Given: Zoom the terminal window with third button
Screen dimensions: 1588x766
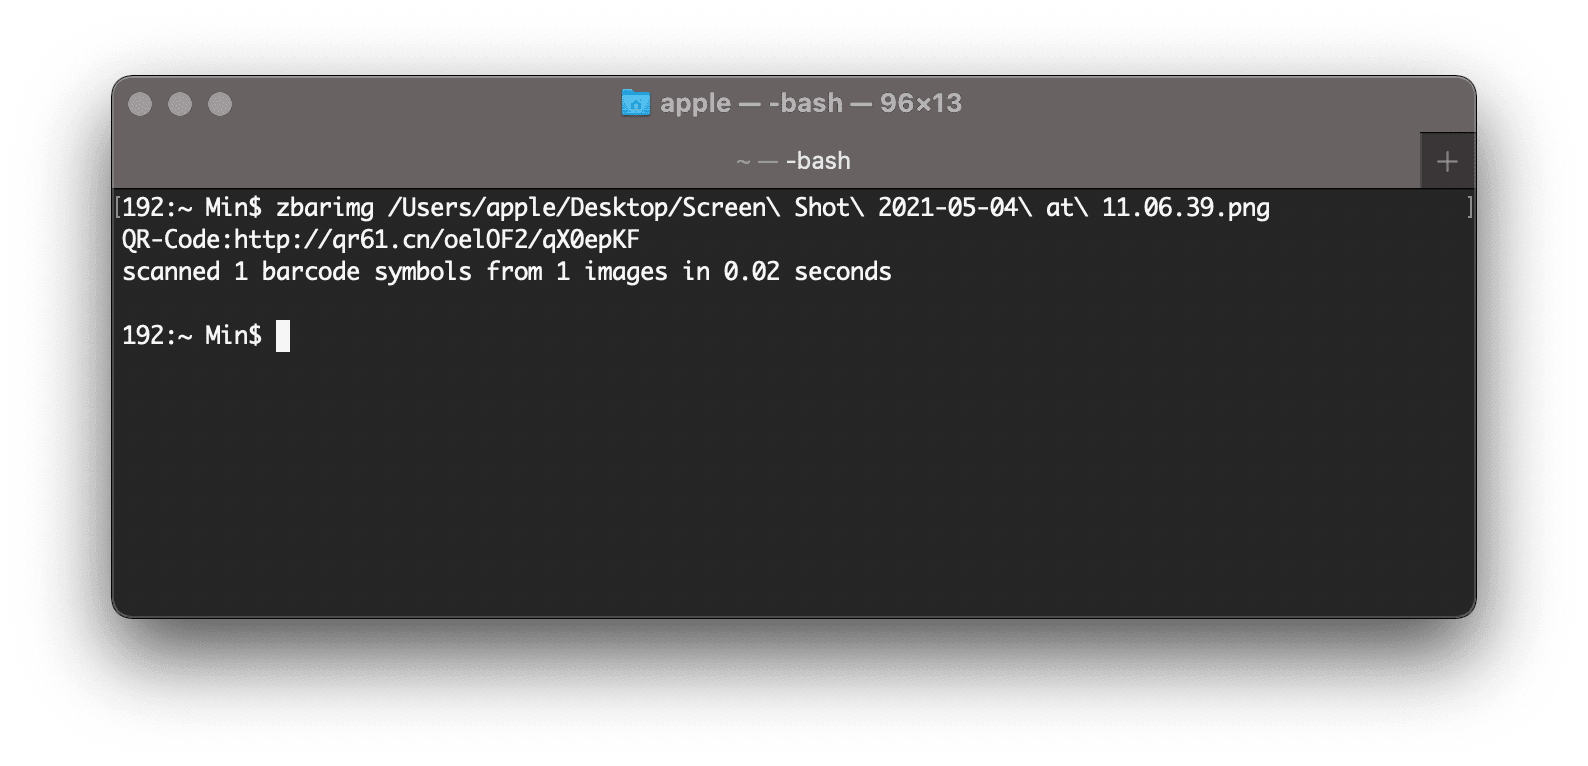Looking at the screenshot, I should tap(220, 104).
